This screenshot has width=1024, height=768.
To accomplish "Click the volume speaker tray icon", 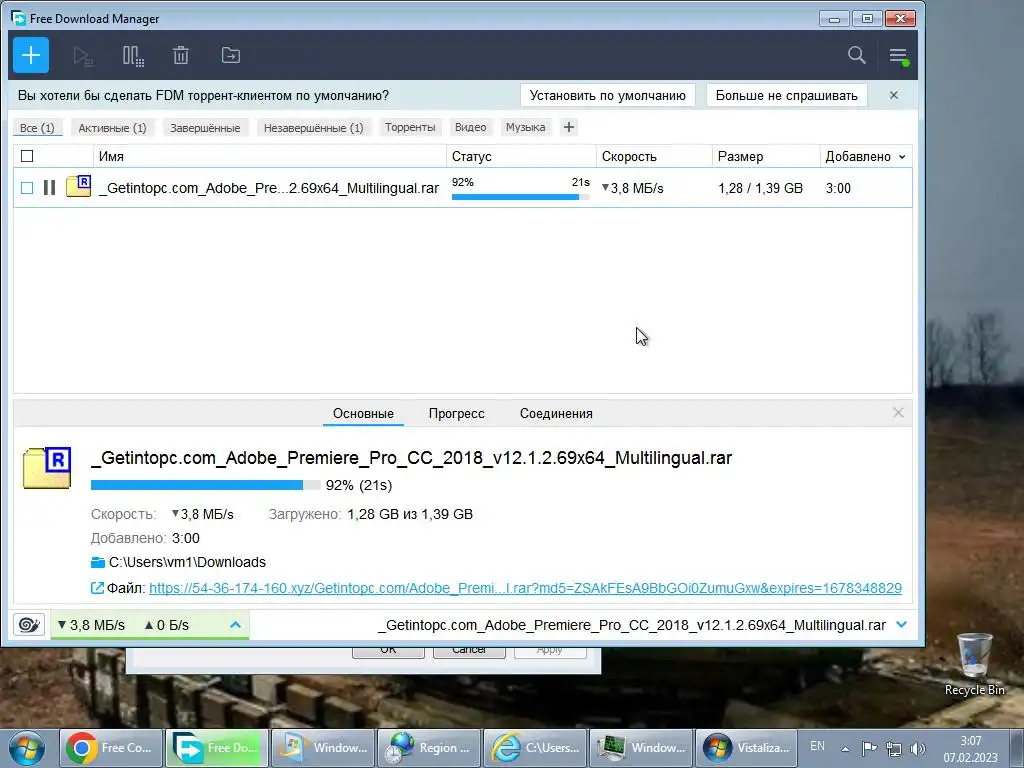I will pos(918,748).
